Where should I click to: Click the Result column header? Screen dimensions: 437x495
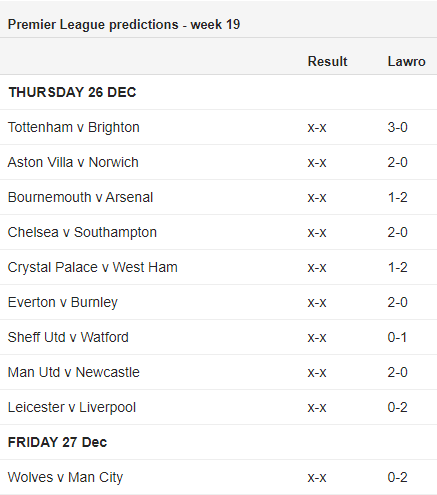pos(327,61)
